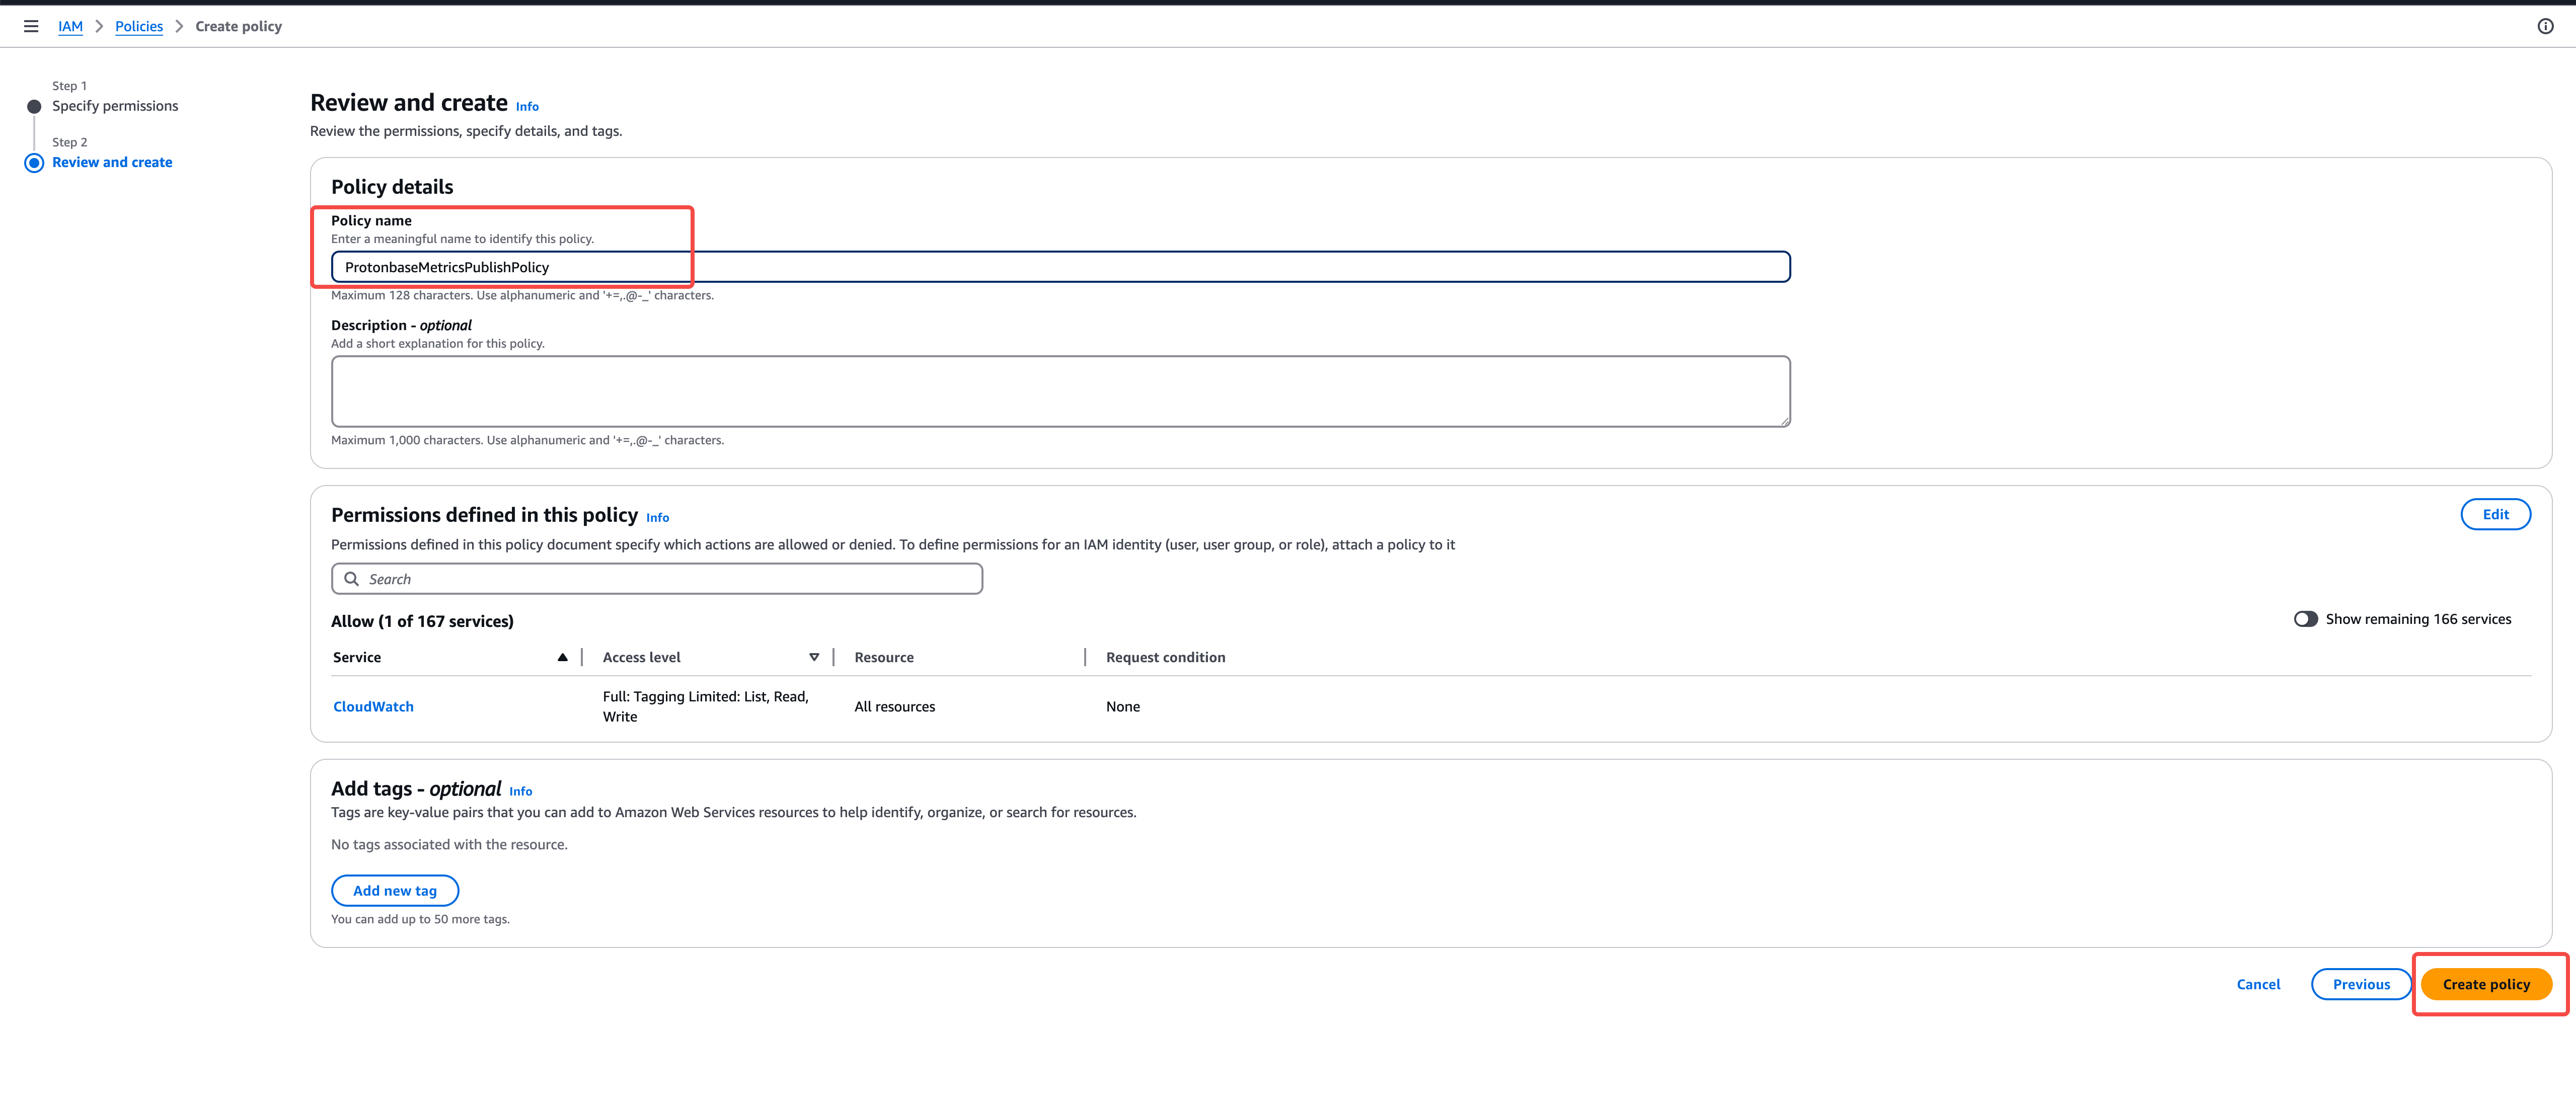Navigate to Policies breadcrumb
The height and width of the screenshot is (1113, 2576).
tap(139, 27)
